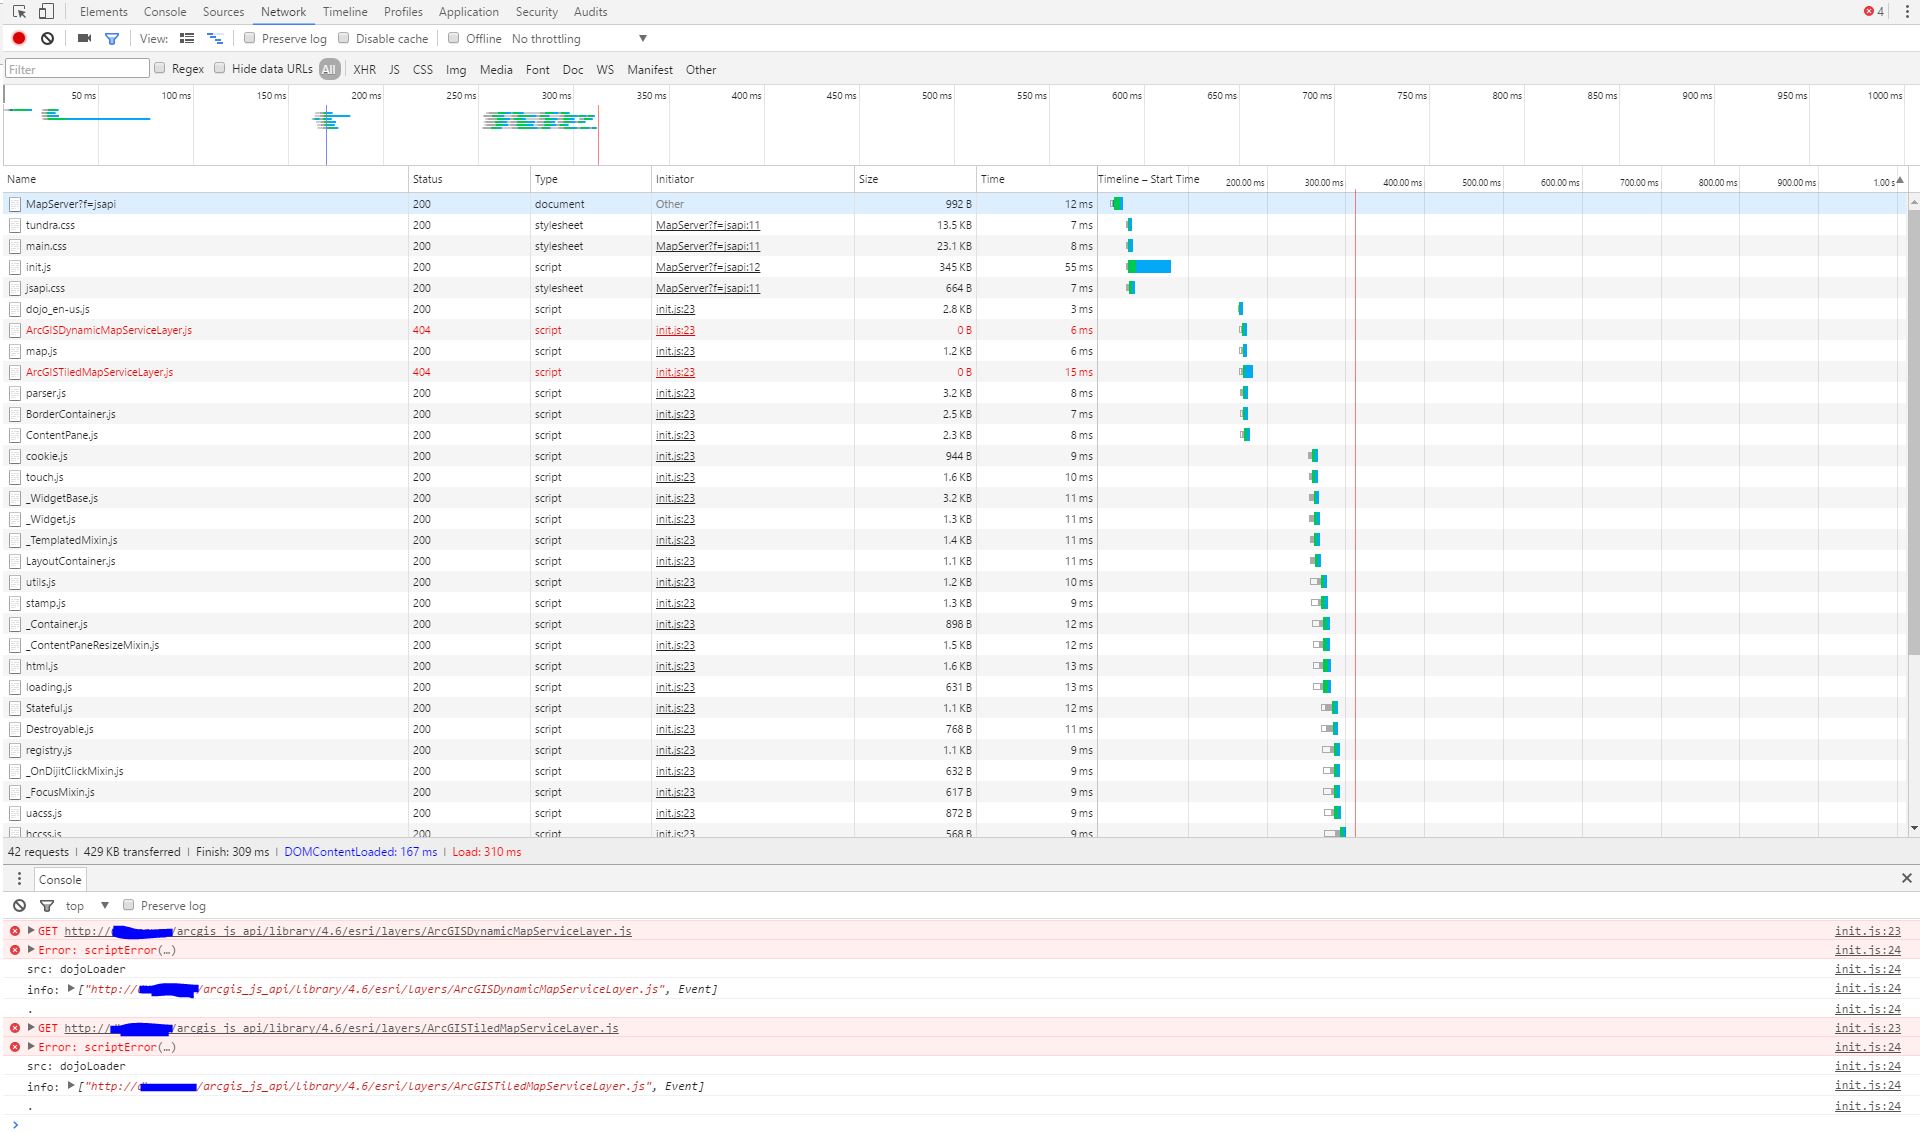Image resolution: width=1920 pixels, height=1132 pixels.
Task: Open the console drawer three-dot menu
Action: pyautogui.click(x=19, y=879)
